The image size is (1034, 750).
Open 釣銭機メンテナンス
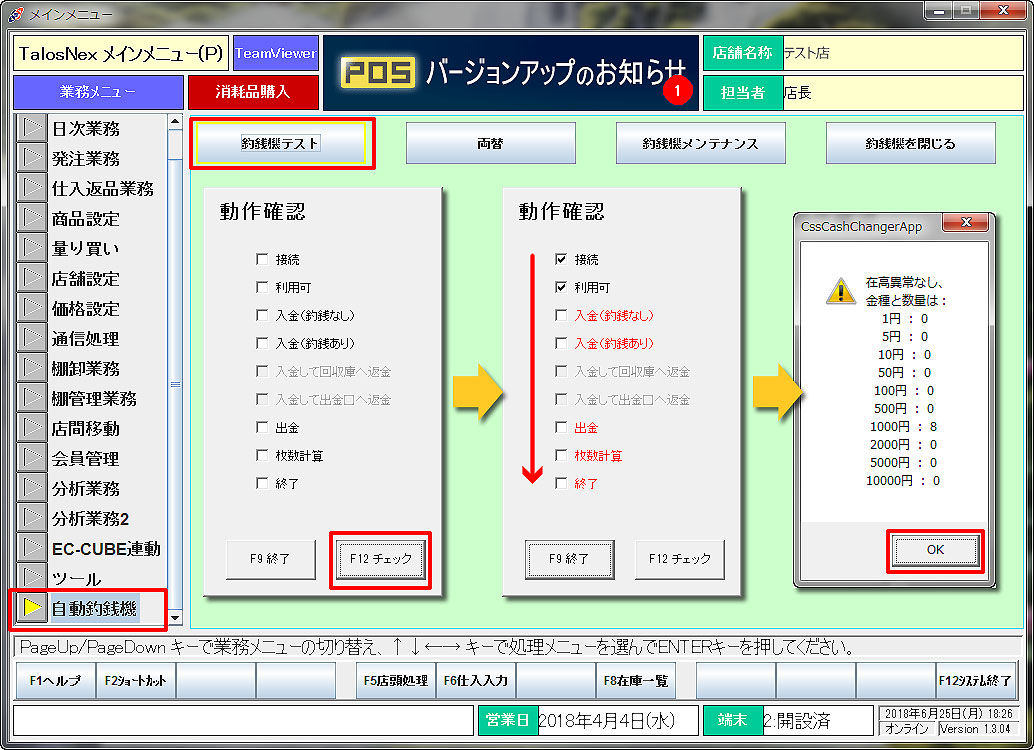pos(700,143)
